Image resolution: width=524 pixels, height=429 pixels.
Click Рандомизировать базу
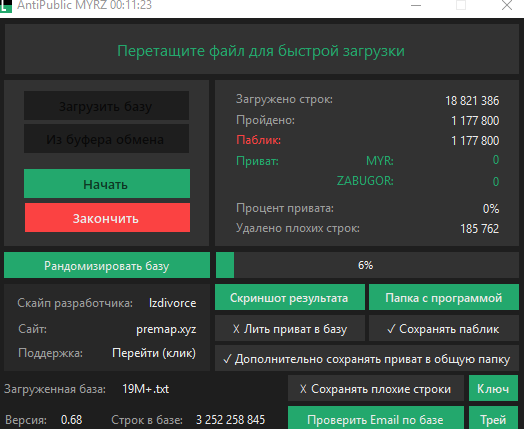tap(107, 265)
